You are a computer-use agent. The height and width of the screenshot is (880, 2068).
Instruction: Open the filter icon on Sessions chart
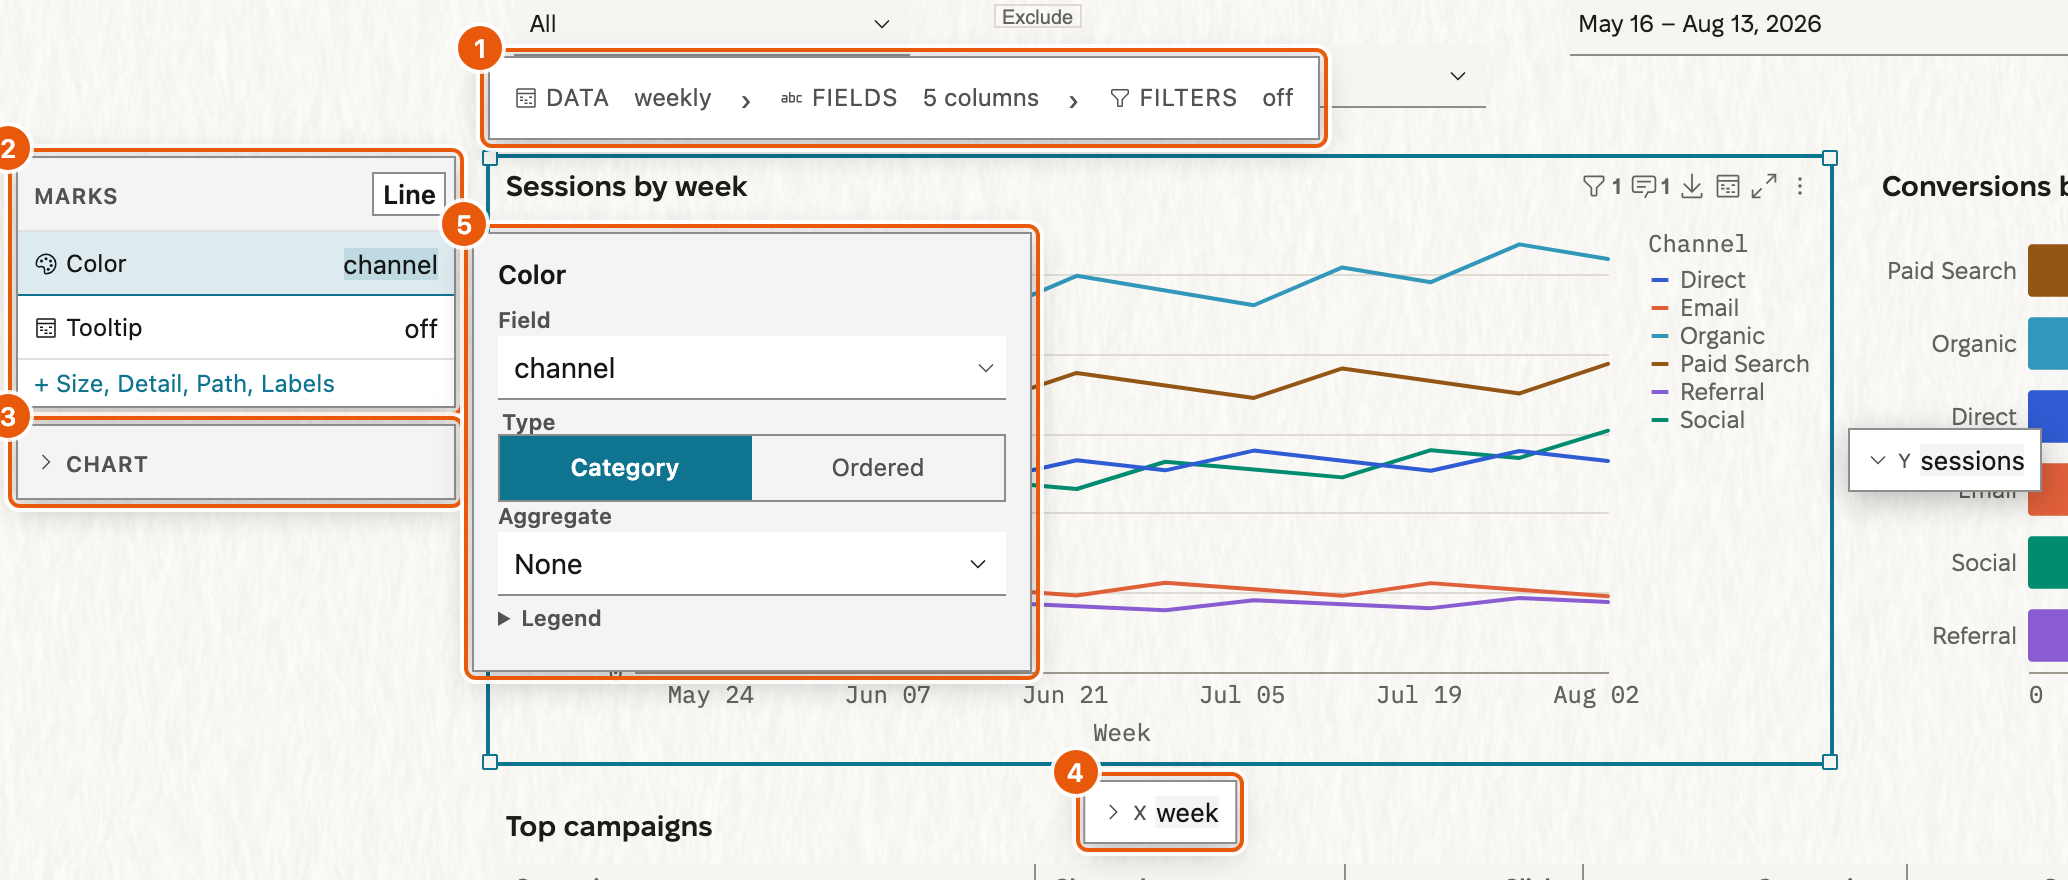(1594, 186)
